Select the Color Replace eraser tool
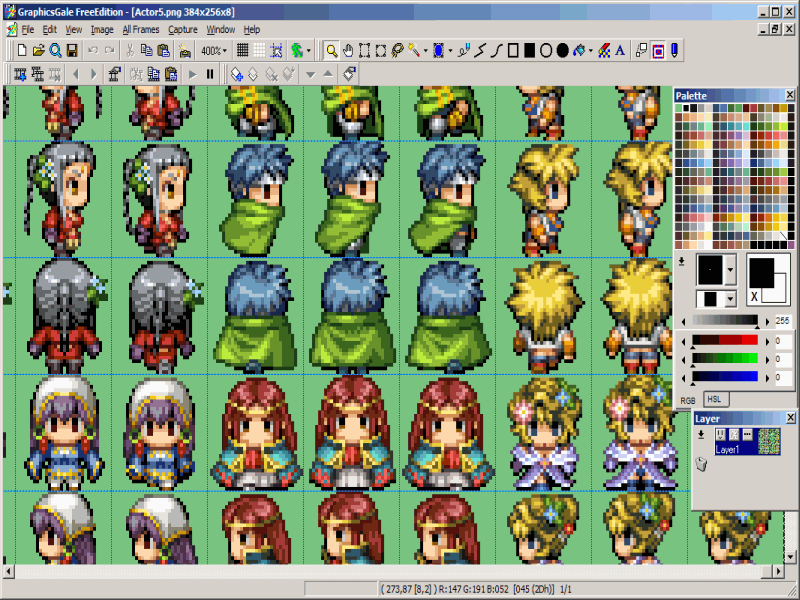The image size is (800, 600). tap(604, 51)
